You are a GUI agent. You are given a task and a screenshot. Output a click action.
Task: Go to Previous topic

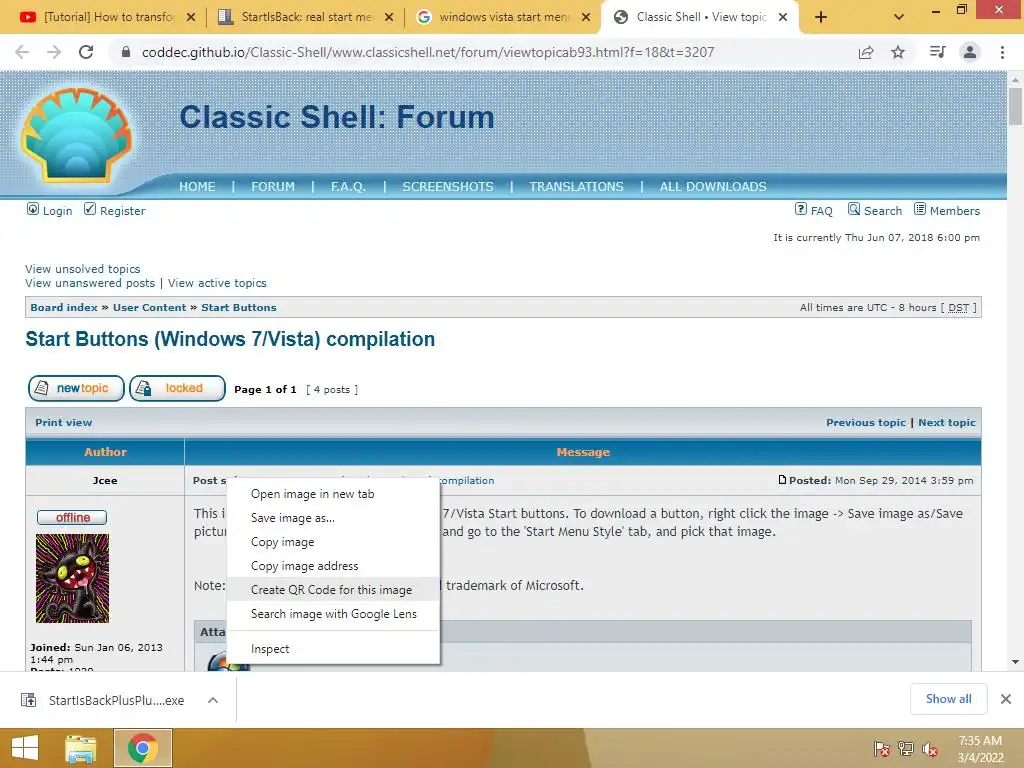tap(866, 423)
